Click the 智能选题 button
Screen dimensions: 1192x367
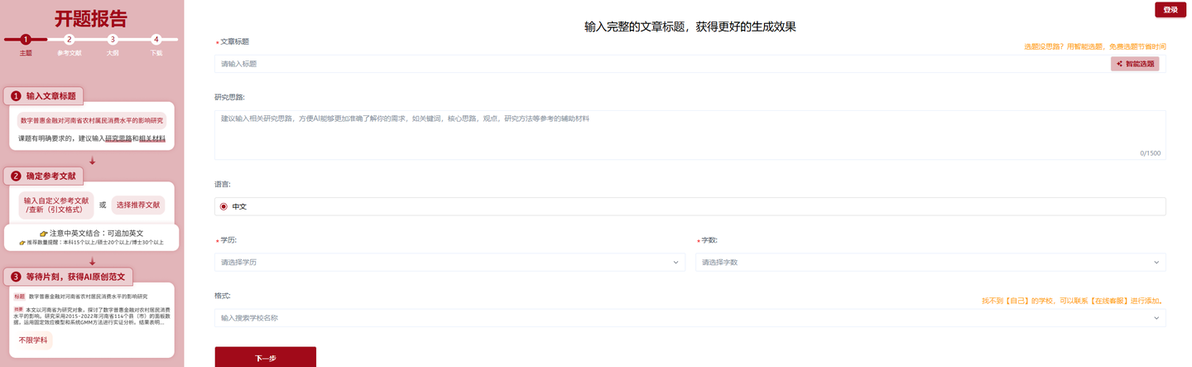click(1135, 64)
